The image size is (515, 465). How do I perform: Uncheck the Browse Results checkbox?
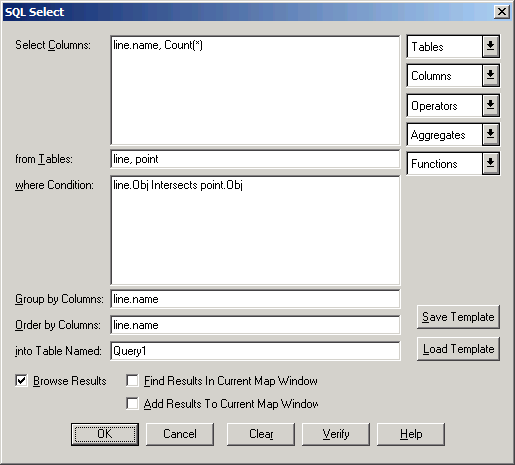pos(21,381)
